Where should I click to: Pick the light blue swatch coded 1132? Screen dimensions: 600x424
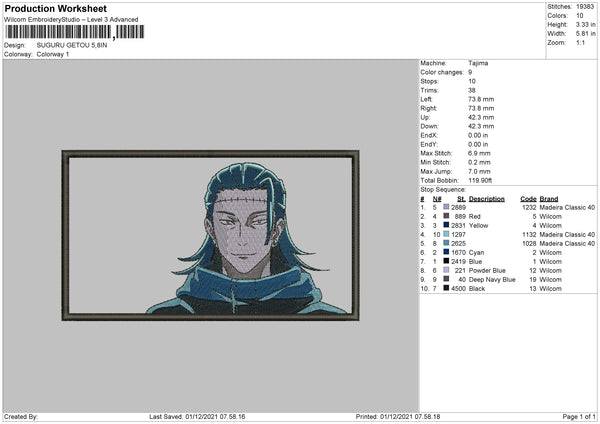point(446,234)
